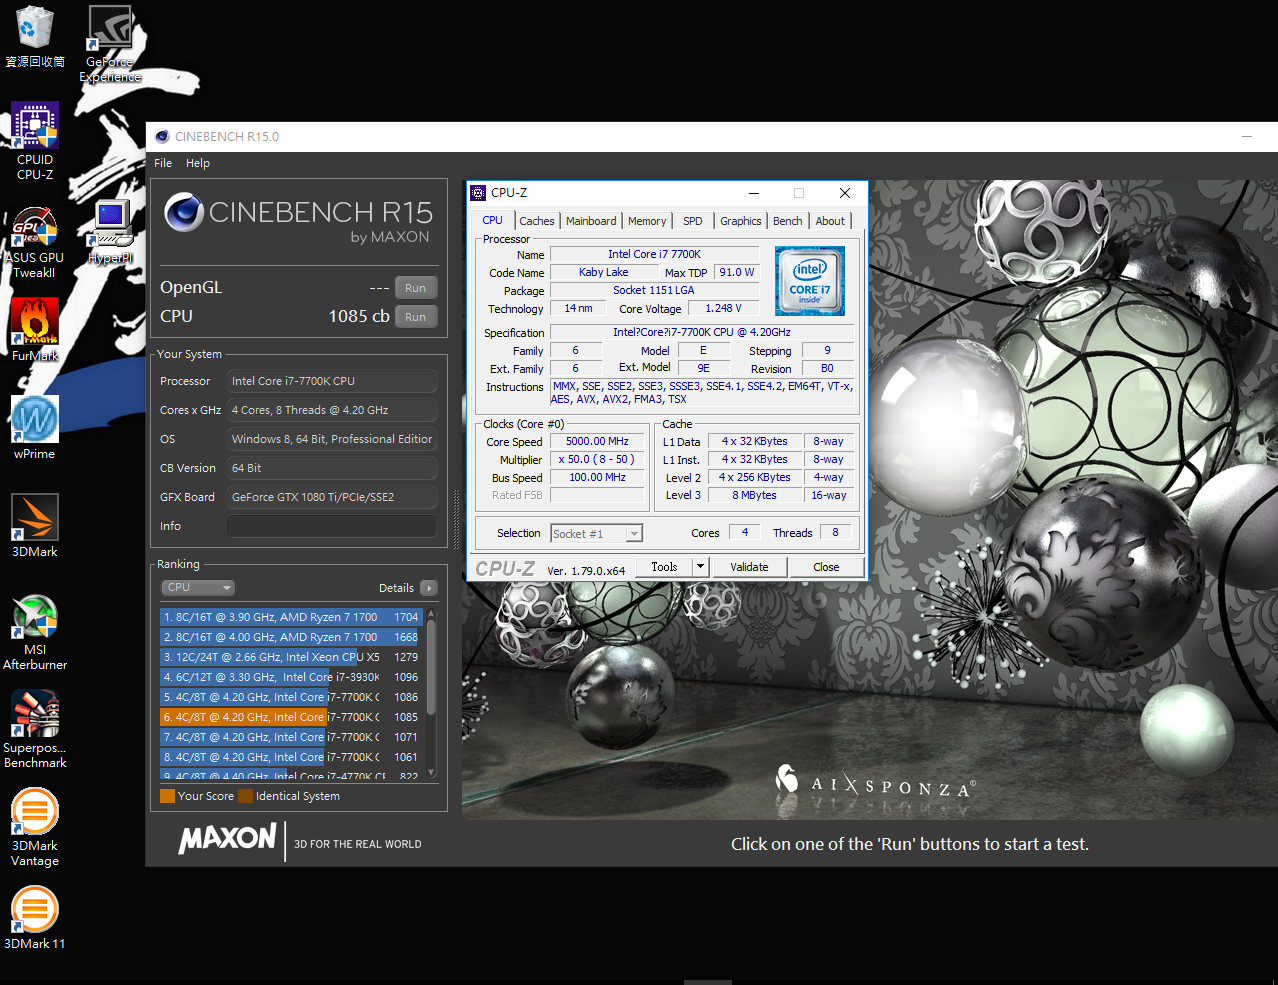Open the CPU ranking type dropdown
Screen dimensions: 1278x985
[198, 588]
